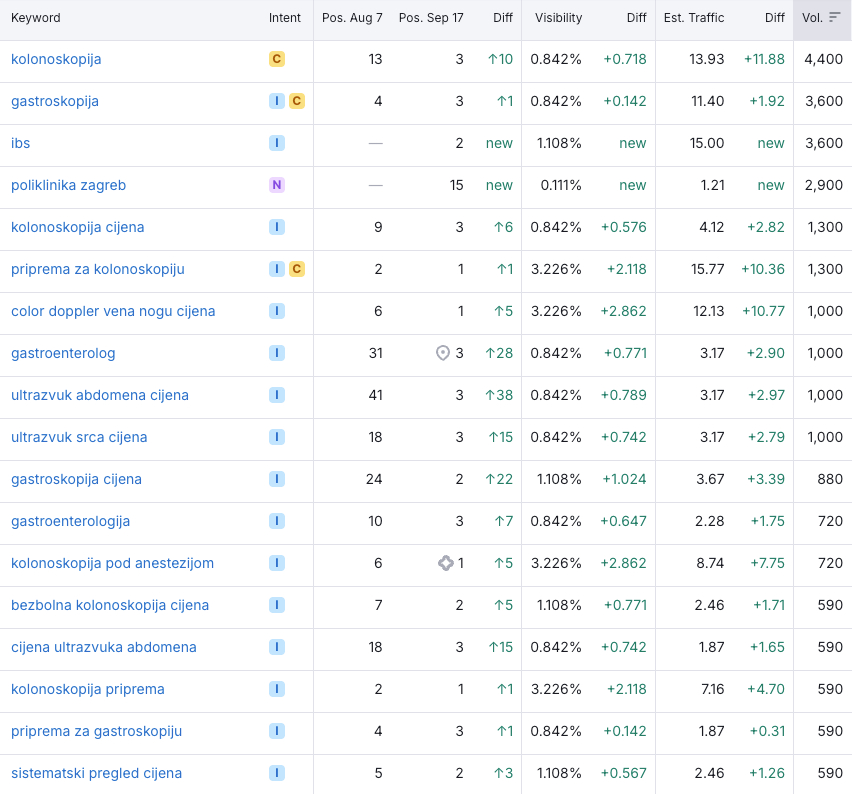Sort by the Pos. Aug 7 column header
The height and width of the screenshot is (794, 852).
pos(352,18)
